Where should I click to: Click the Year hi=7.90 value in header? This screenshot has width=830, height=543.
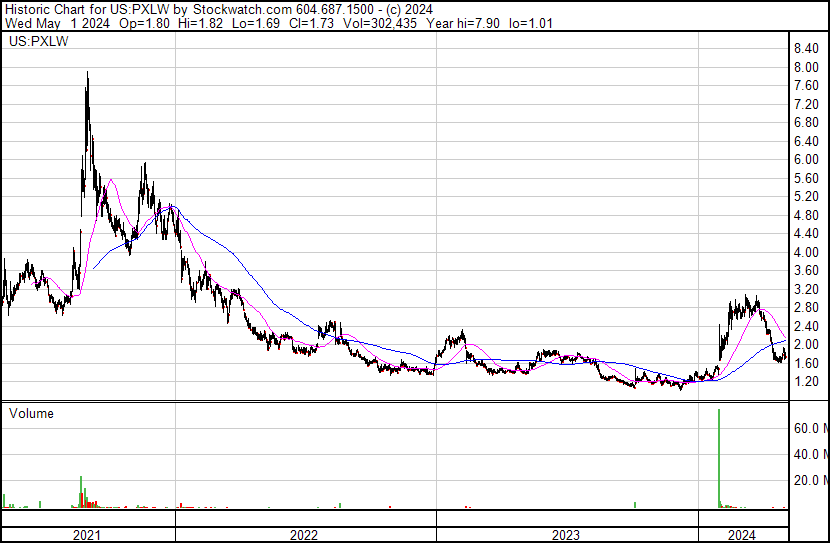point(463,23)
